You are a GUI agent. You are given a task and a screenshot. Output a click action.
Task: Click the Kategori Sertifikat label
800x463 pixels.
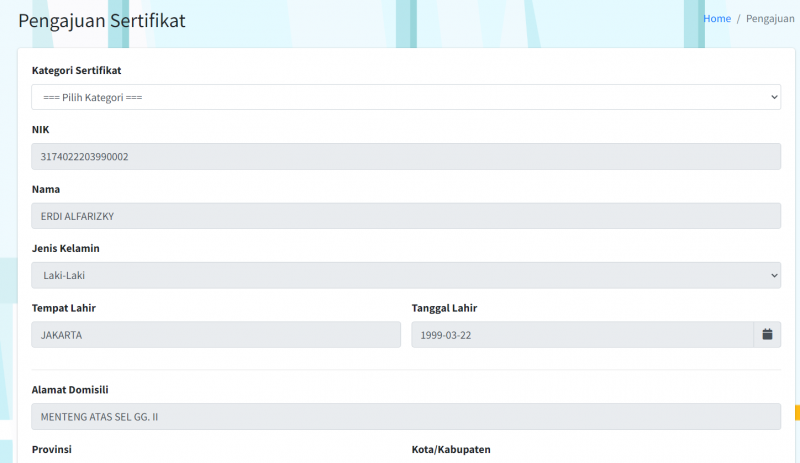click(77, 71)
